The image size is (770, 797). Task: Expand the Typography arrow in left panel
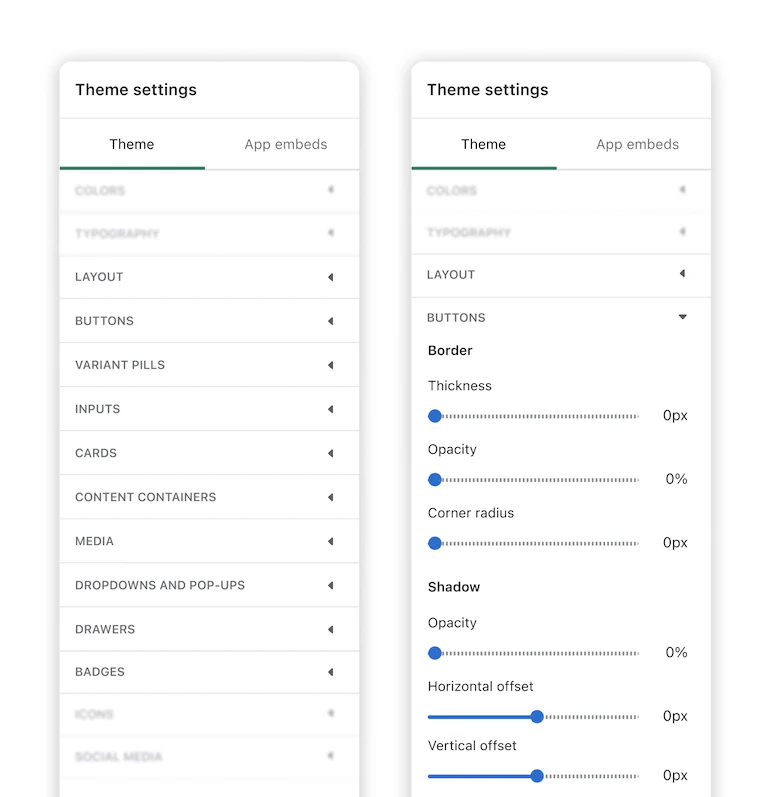point(331,233)
